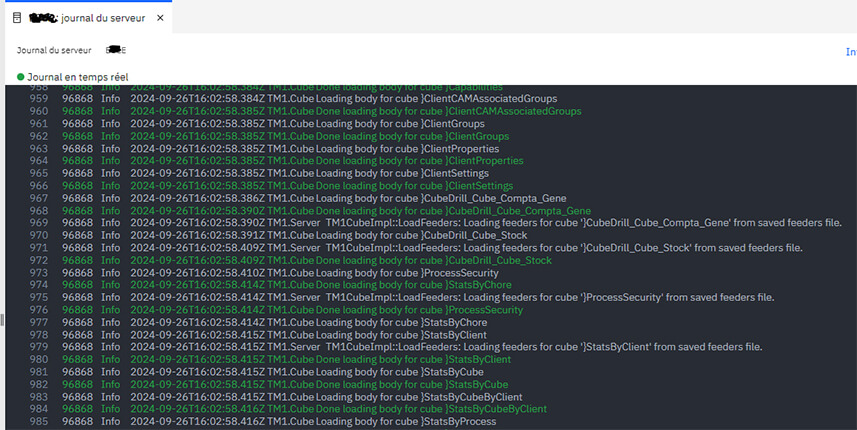Screen dimensions: 857x430
Task: Close the journal du serveur tab
Action: pyautogui.click(x=160, y=17)
